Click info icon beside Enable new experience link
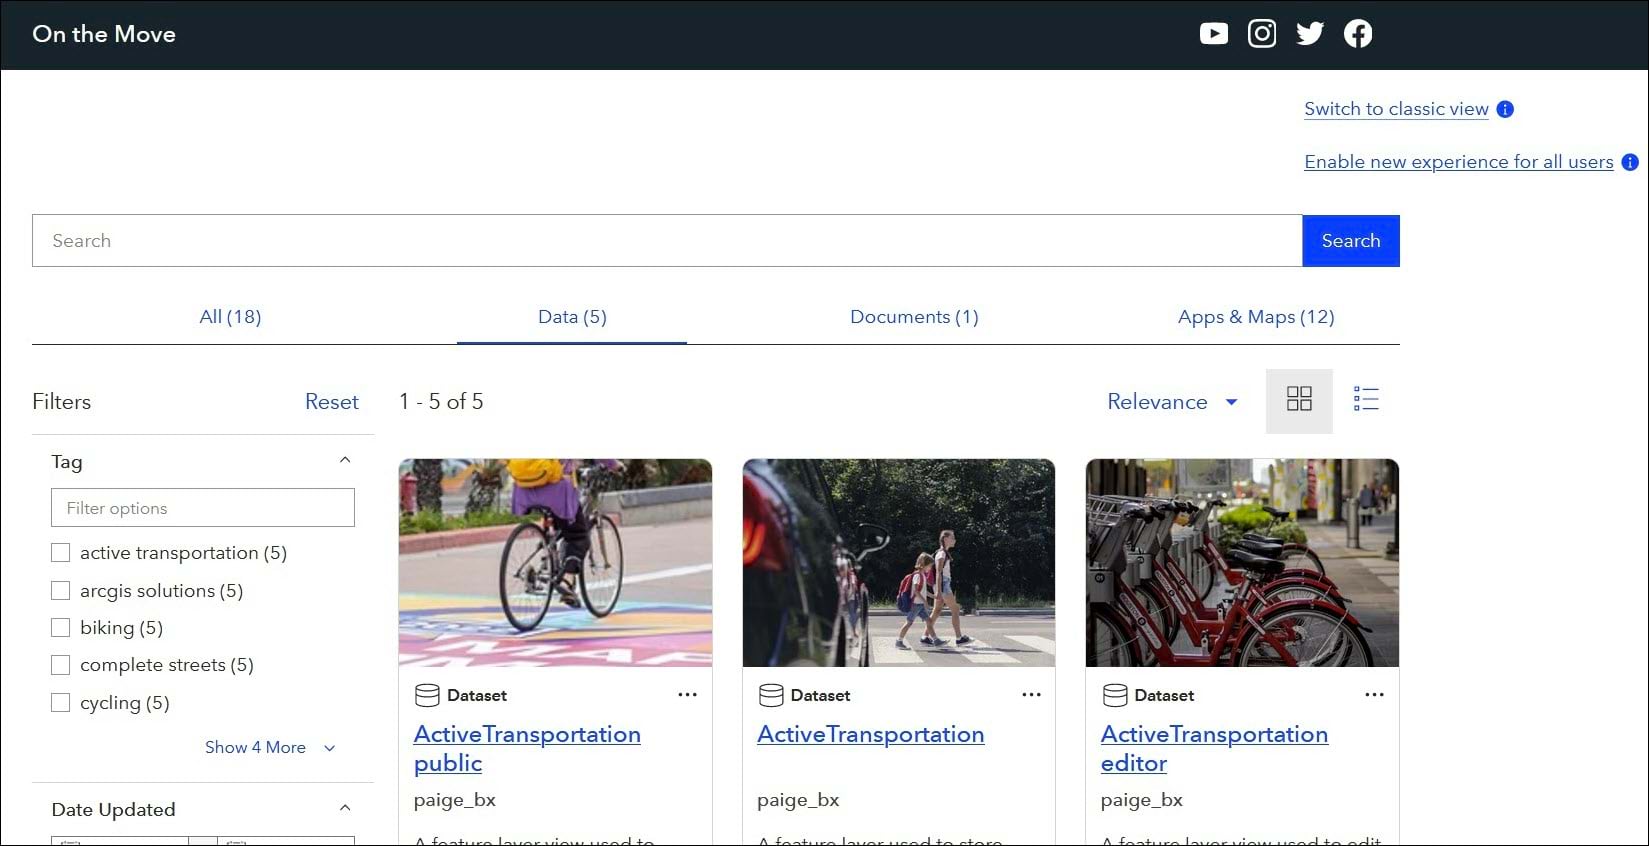1649x846 pixels. pyautogui.click(x=1630, y=162)
